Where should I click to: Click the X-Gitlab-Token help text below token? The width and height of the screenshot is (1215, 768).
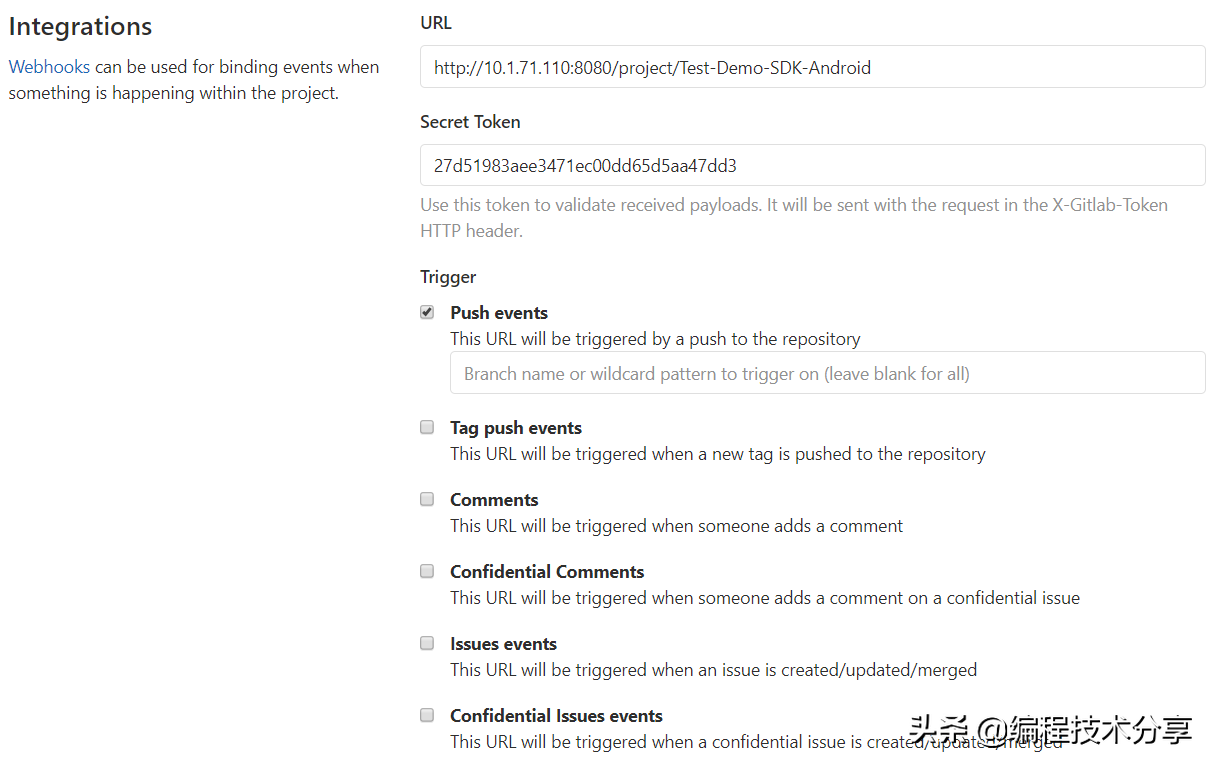coord(794,217)
